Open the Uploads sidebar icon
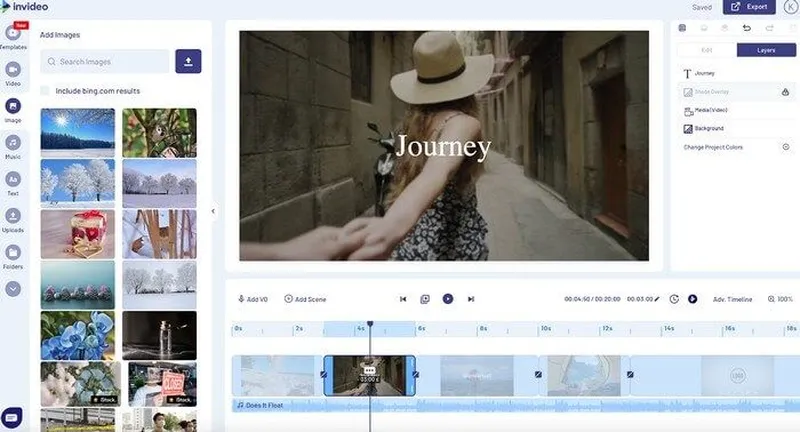 [13, 216]
